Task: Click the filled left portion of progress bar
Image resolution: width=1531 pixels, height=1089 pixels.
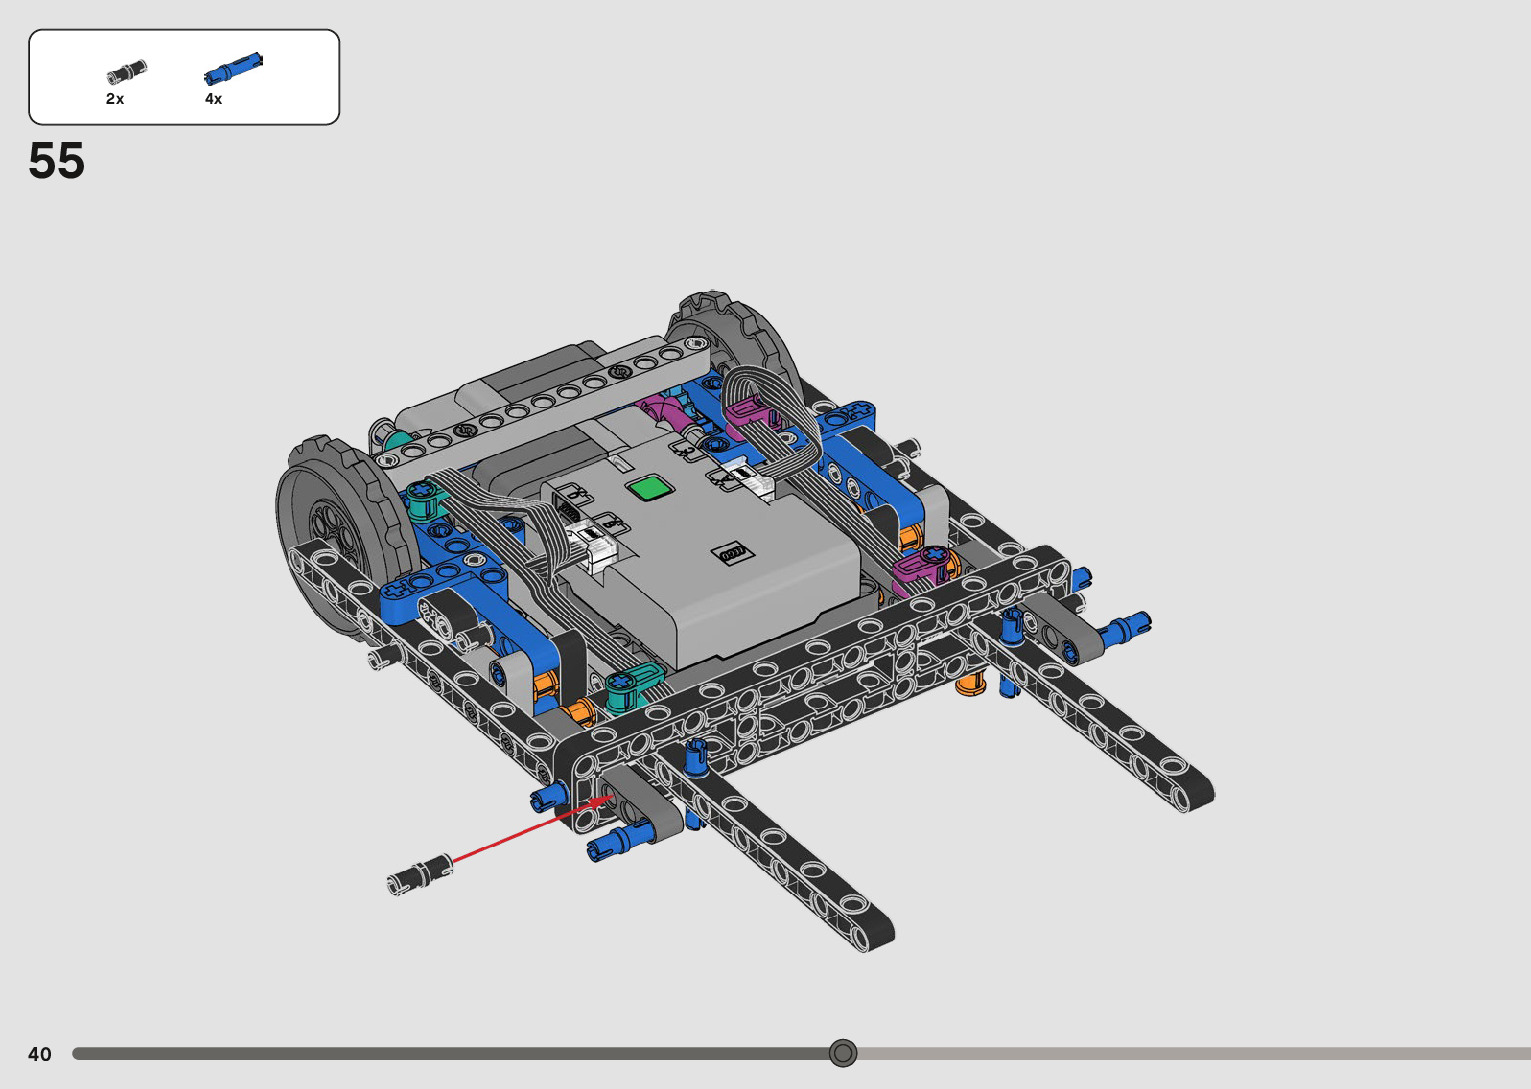Action: [x=450, y=1054]
